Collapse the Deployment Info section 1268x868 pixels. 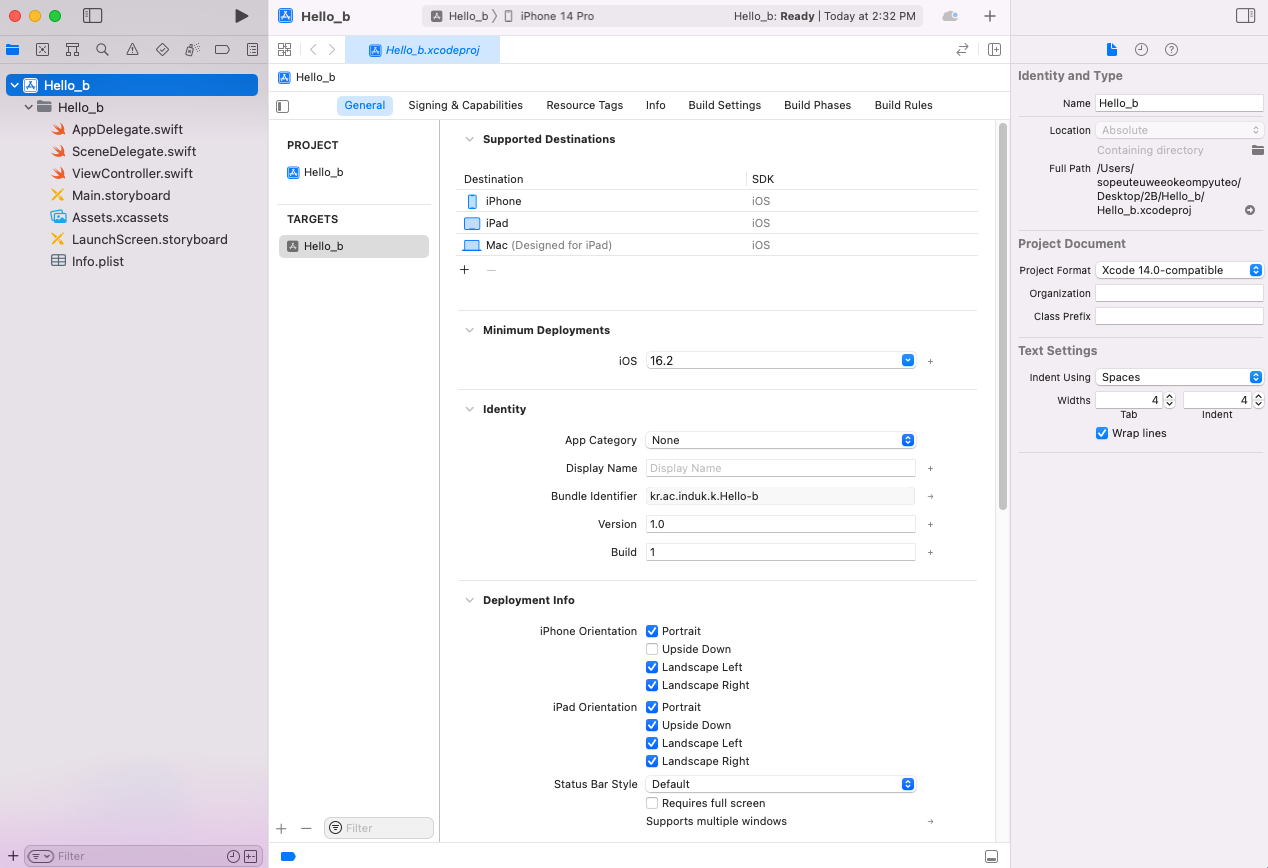point(470,600)
